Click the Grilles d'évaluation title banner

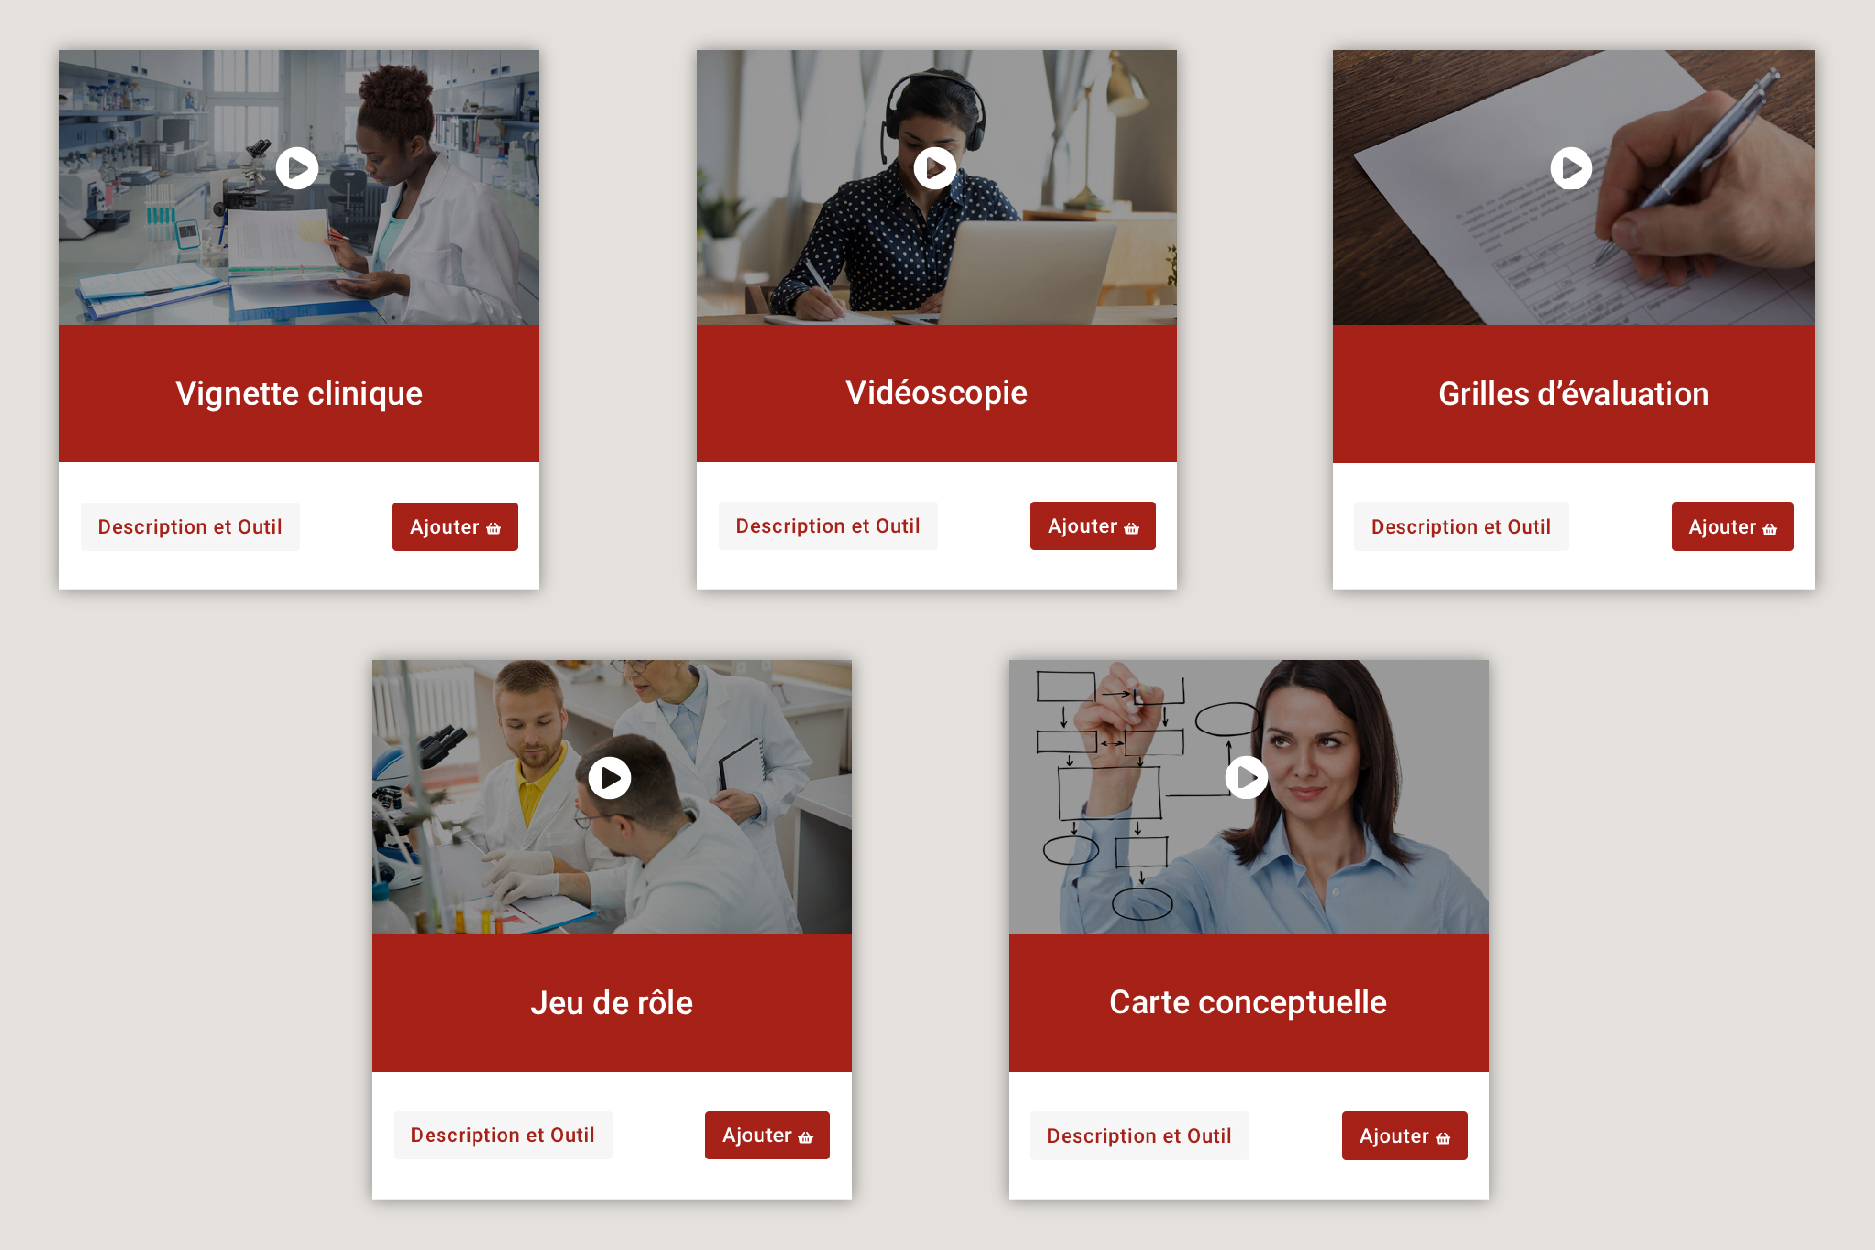tap(1574, 394)
